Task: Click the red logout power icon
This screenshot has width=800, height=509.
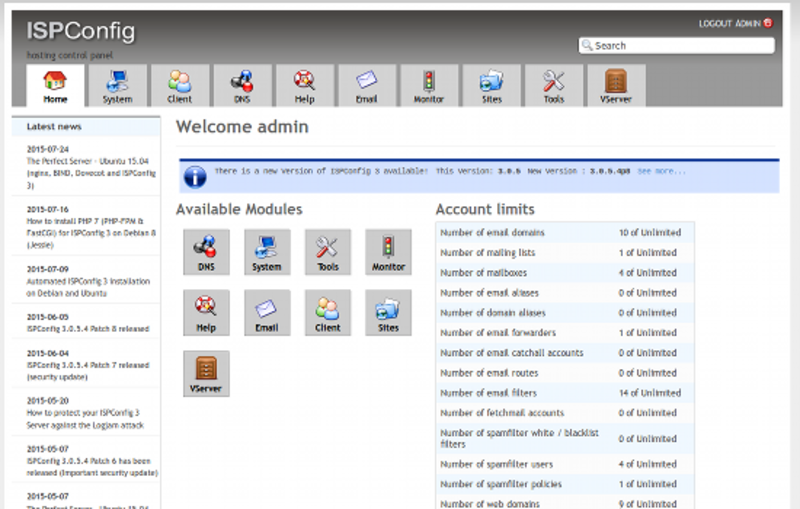Action: coord(768,23)
